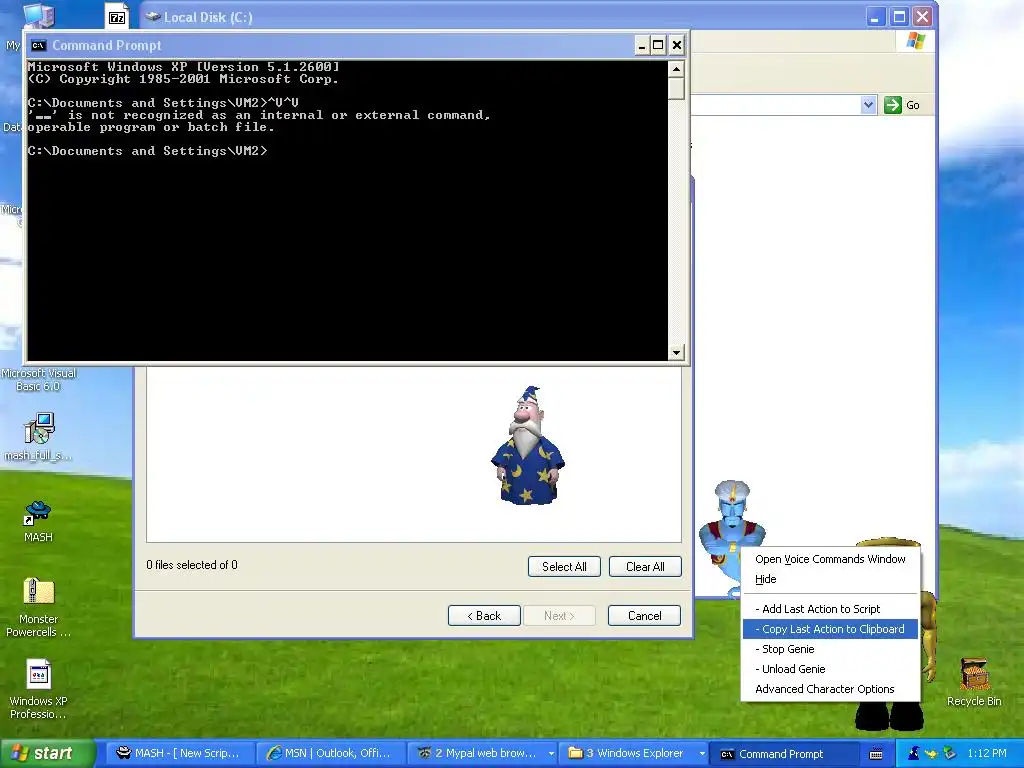Click the Command Prompt scrollbar thumb
This screenshot has height=768, width=1024.
tap(676, 88)
